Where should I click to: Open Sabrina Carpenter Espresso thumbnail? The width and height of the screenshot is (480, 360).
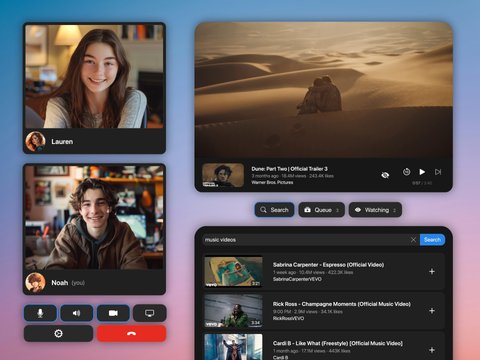coord(233,271)
